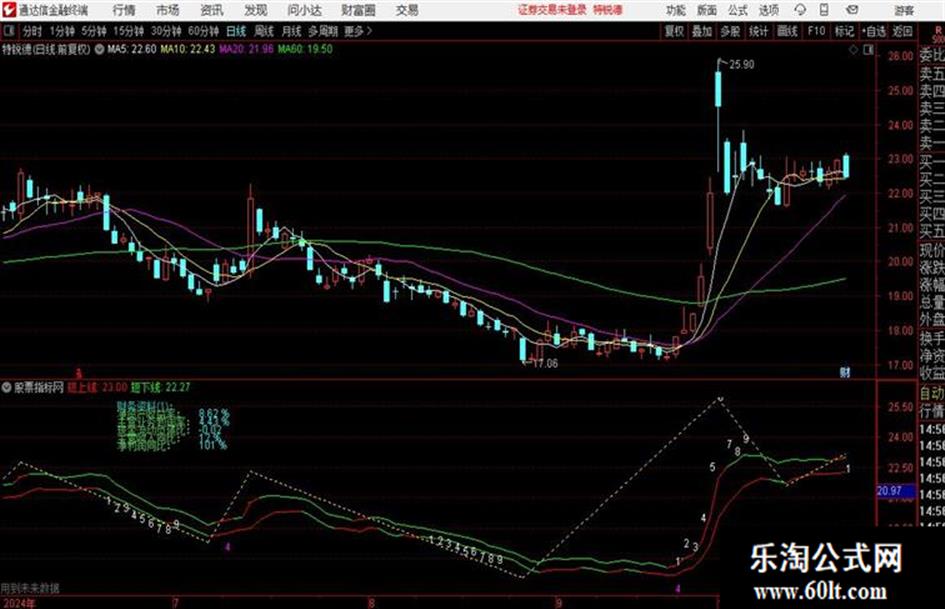
Task: Click the 叠加 toolbar button
Action: tap(702, 31)
